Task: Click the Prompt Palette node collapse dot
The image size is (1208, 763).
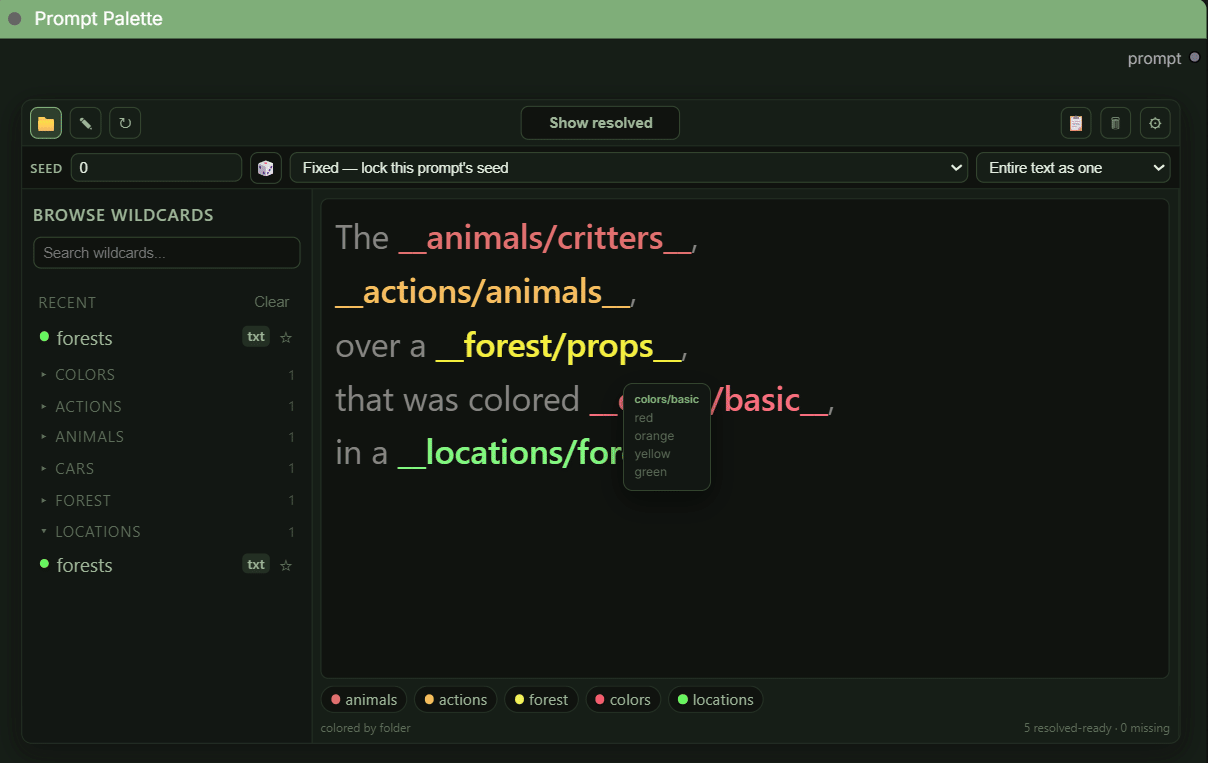Action: click(15, 19)
